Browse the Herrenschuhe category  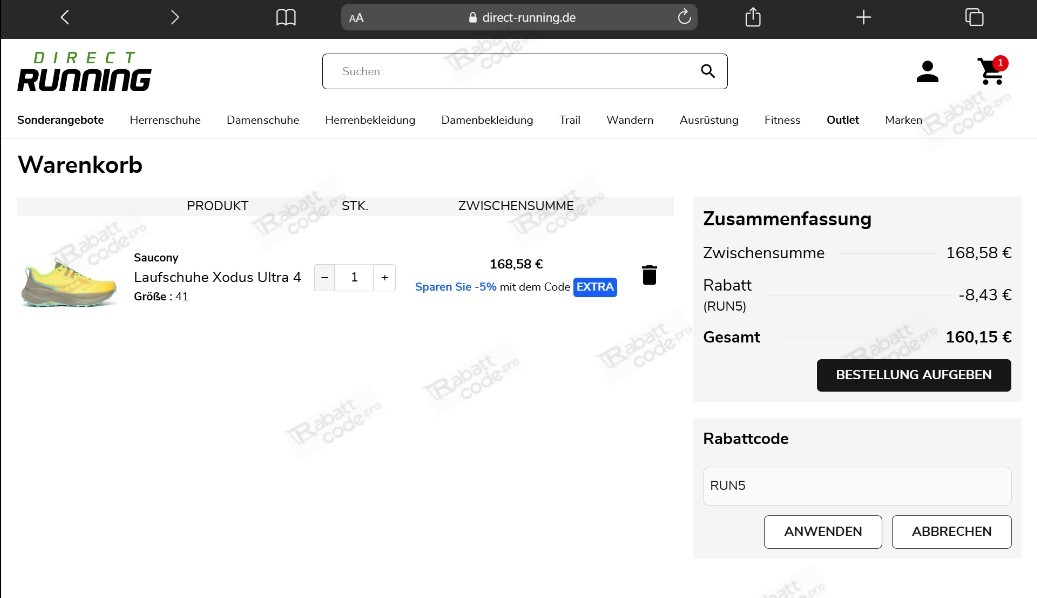[x=164, y=120]
